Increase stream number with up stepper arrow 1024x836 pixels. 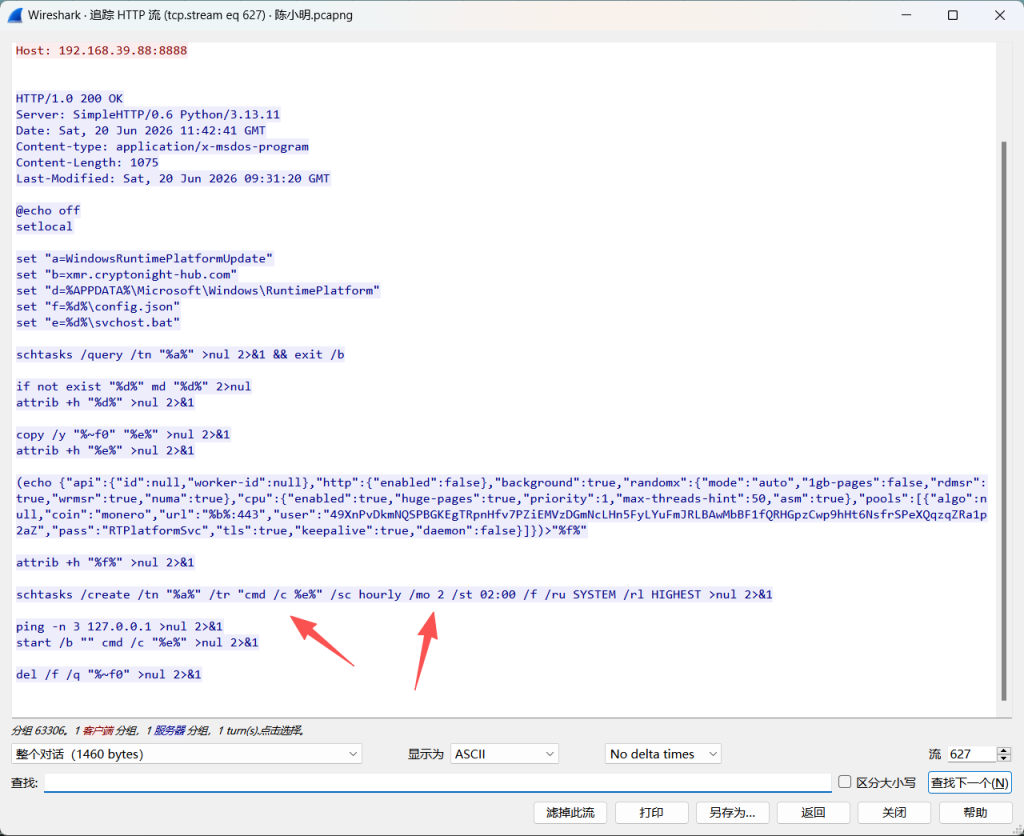[1004, 750]
